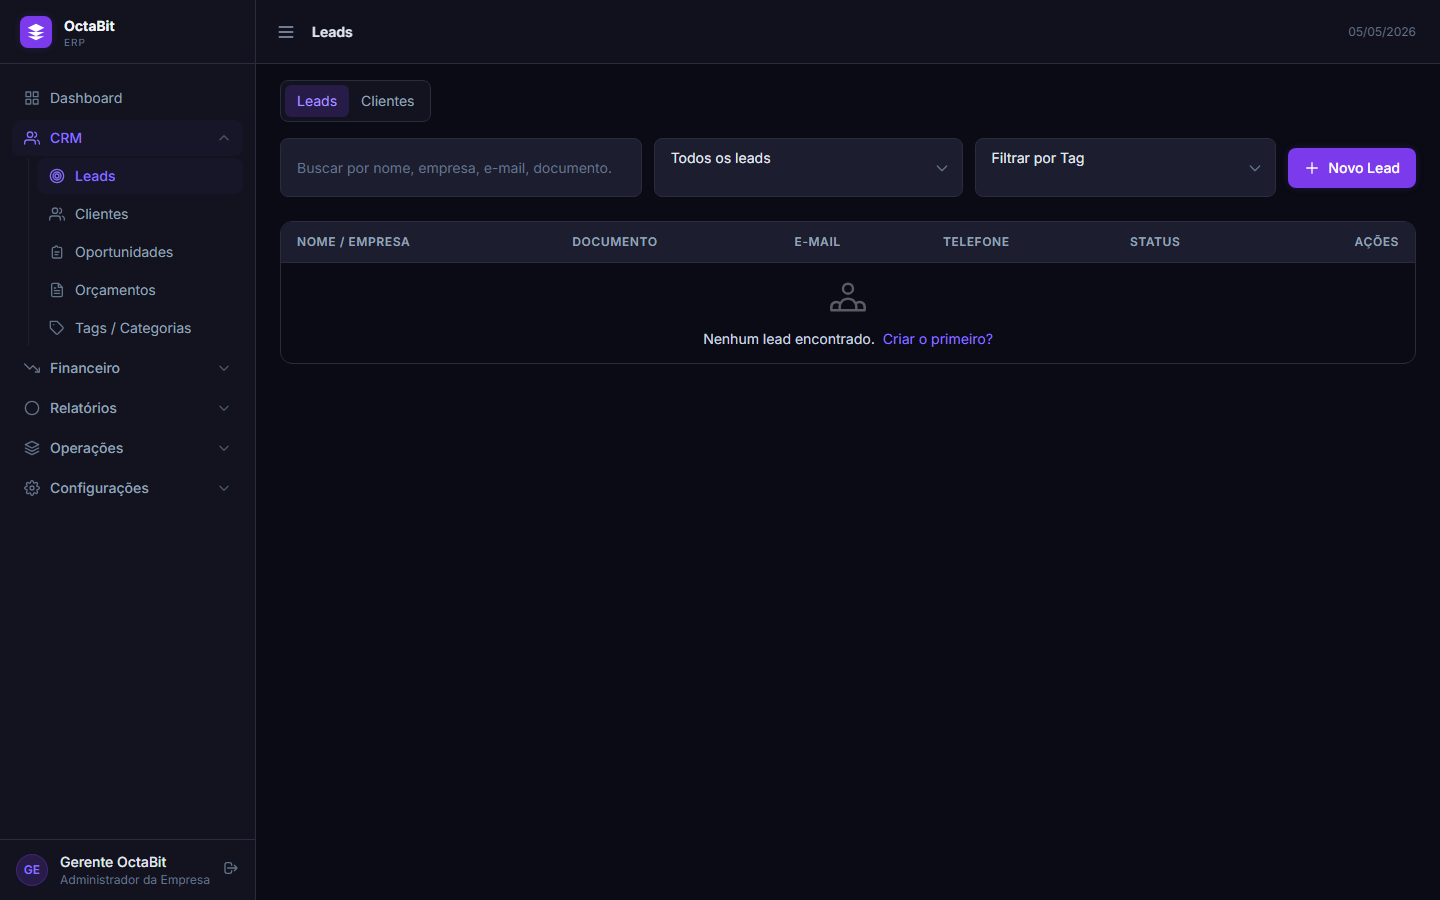The width and height of the screenshot is (1440, 900).
Task: Click the Leads page title in header
Action: coord(332,32)
